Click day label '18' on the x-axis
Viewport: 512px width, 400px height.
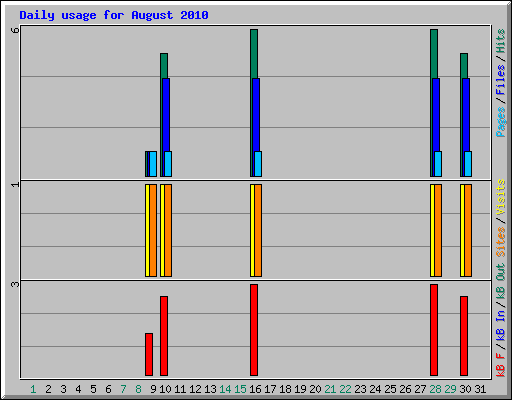click(285, 389)
